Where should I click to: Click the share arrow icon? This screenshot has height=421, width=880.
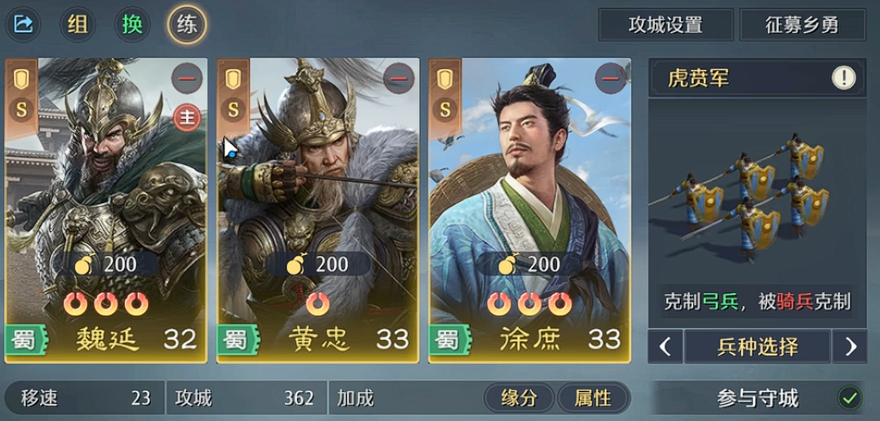(x=23, y=24)
